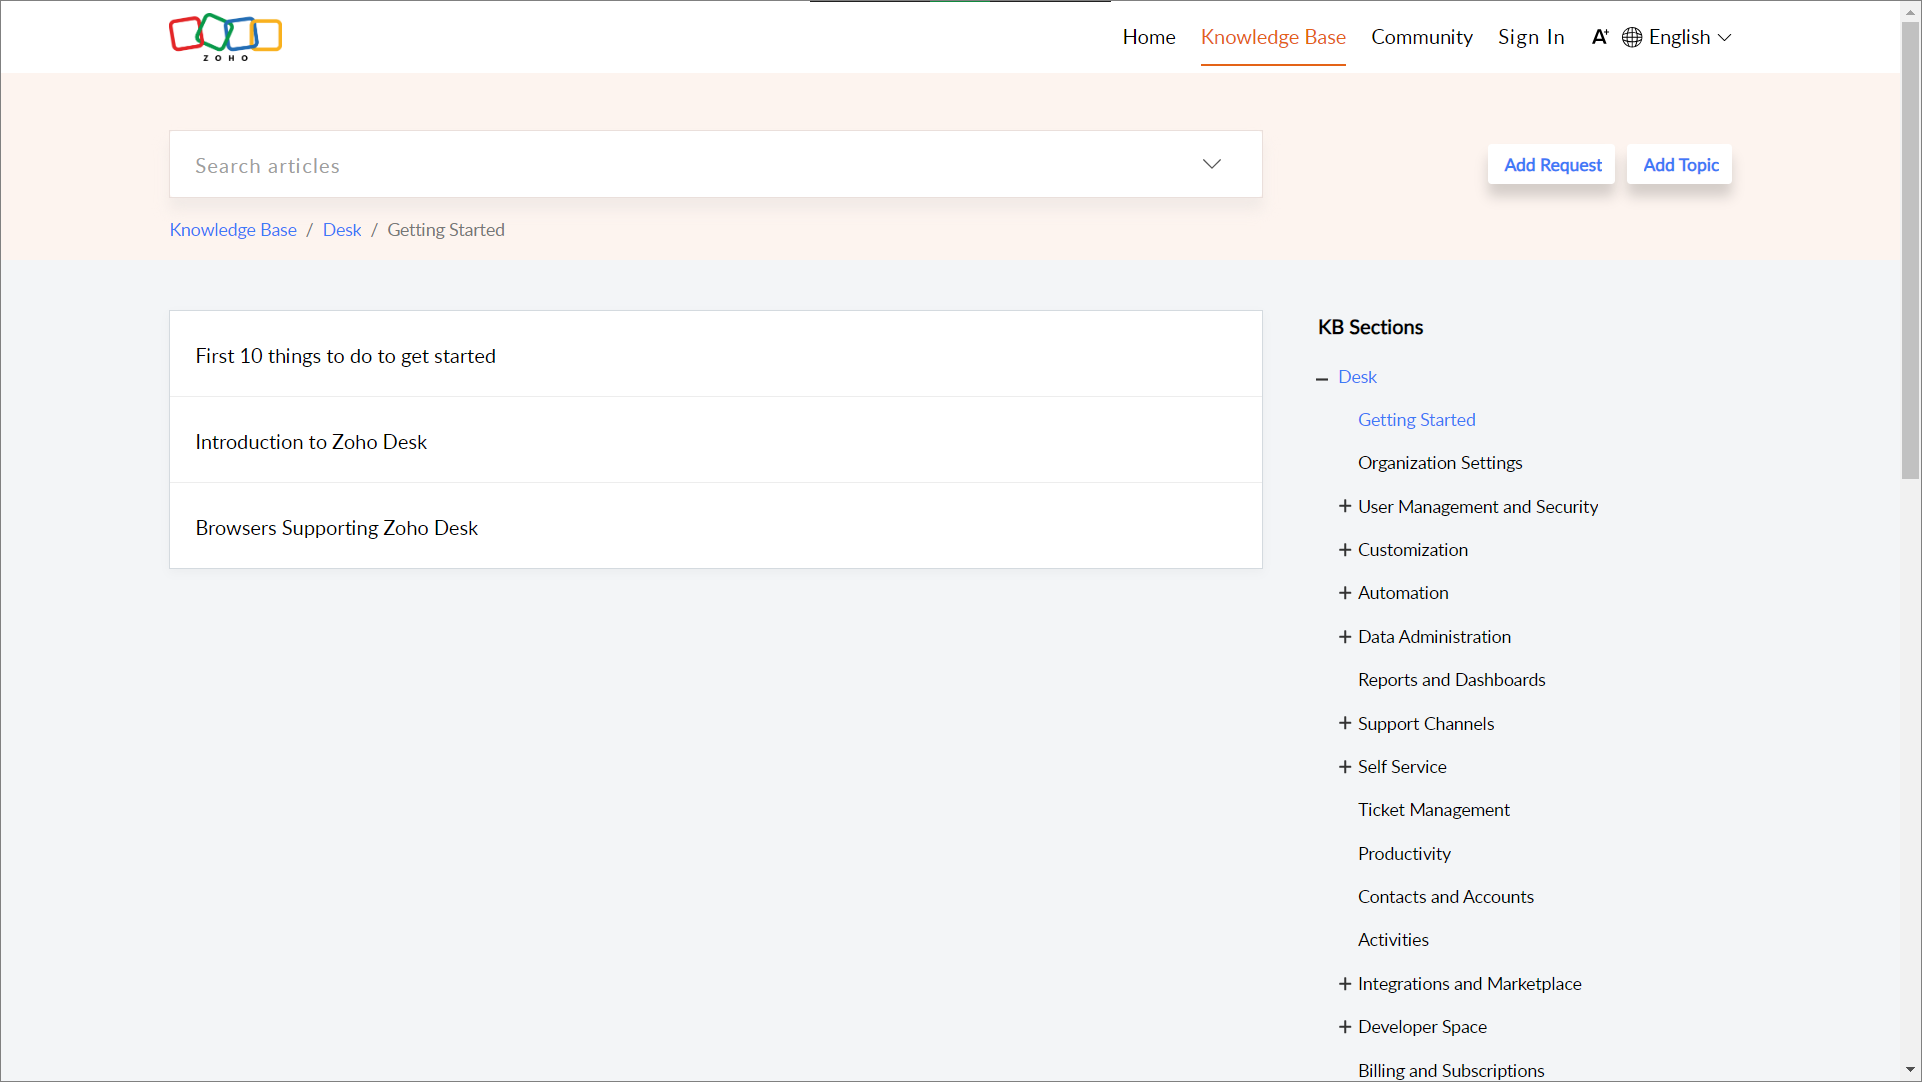Open Ticket Management section

pyautogui.click(x=1433, y=810)
